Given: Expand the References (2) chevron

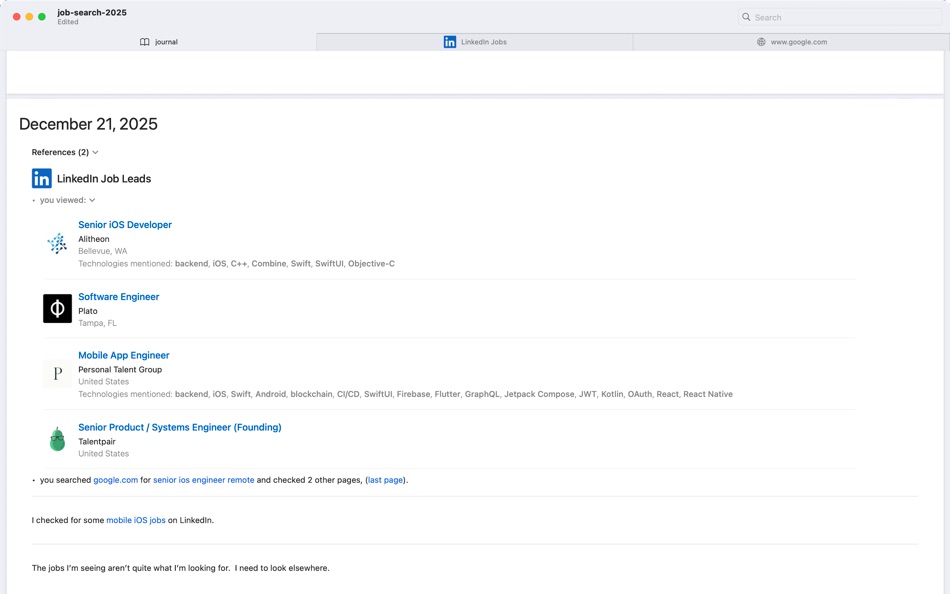Looking at the screenshot, I should (95, 152).
